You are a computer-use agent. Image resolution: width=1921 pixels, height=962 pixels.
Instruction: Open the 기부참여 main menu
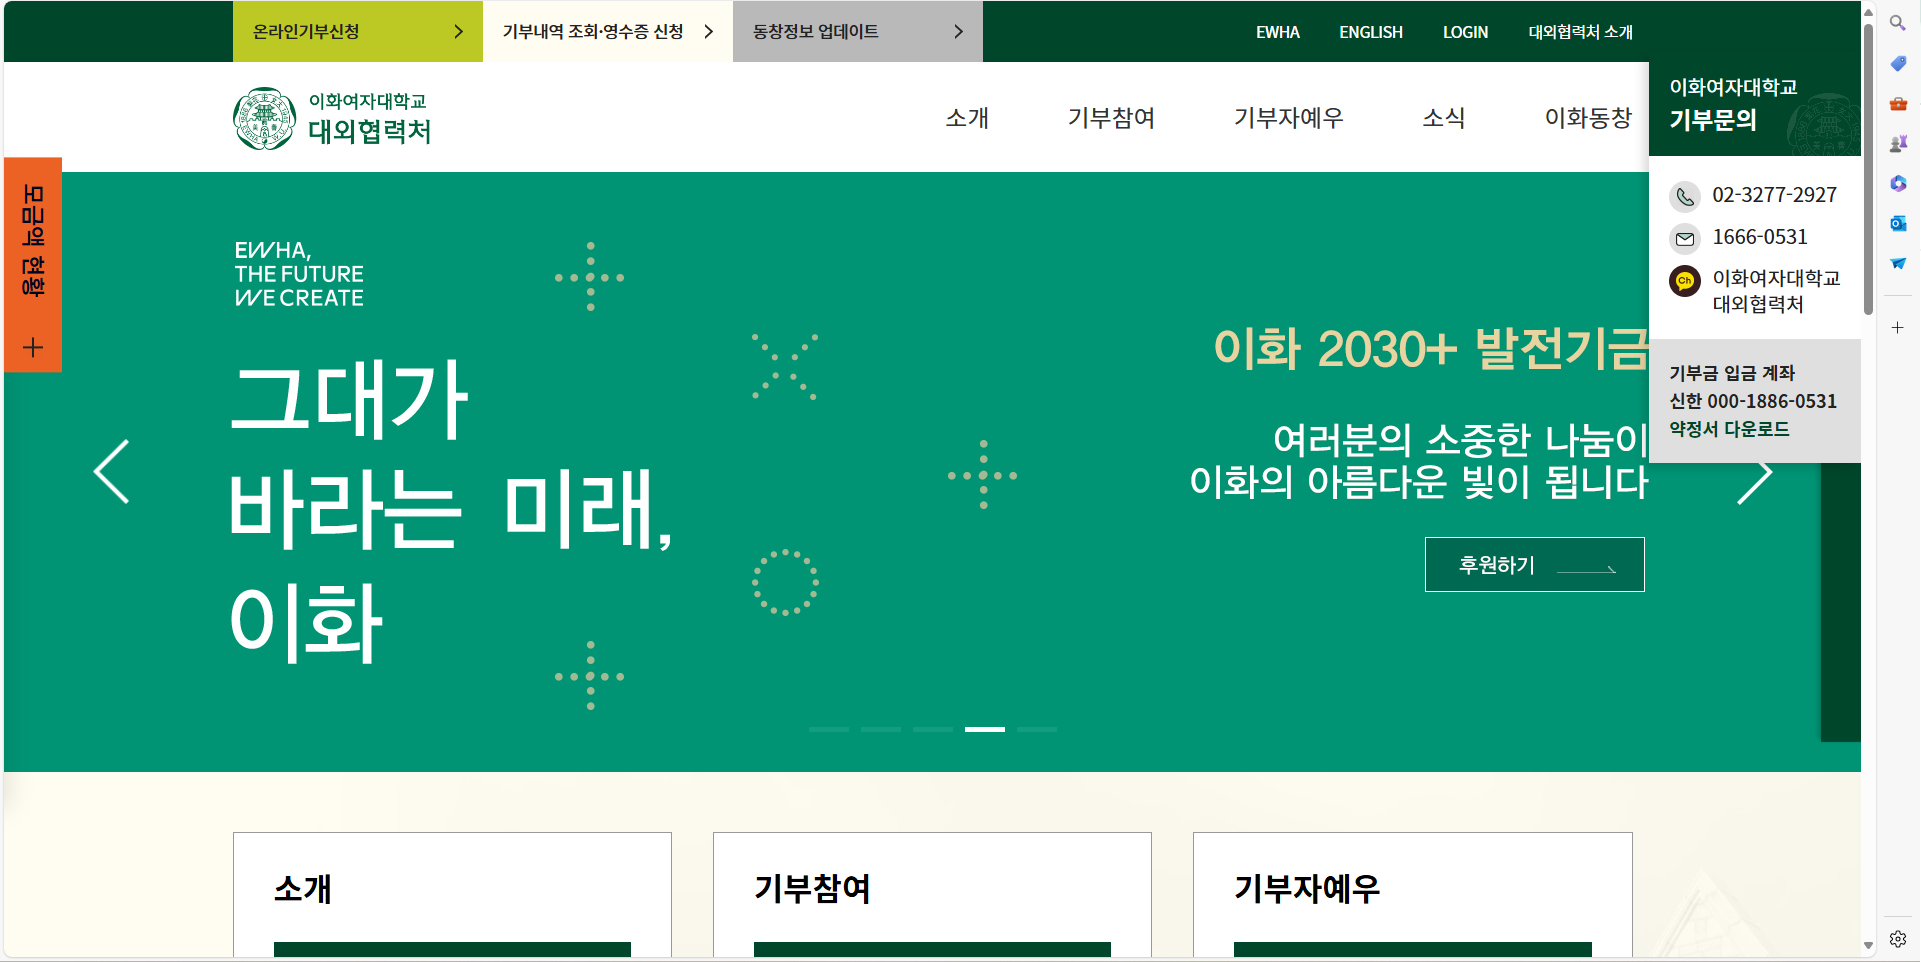click(1111, 118)
